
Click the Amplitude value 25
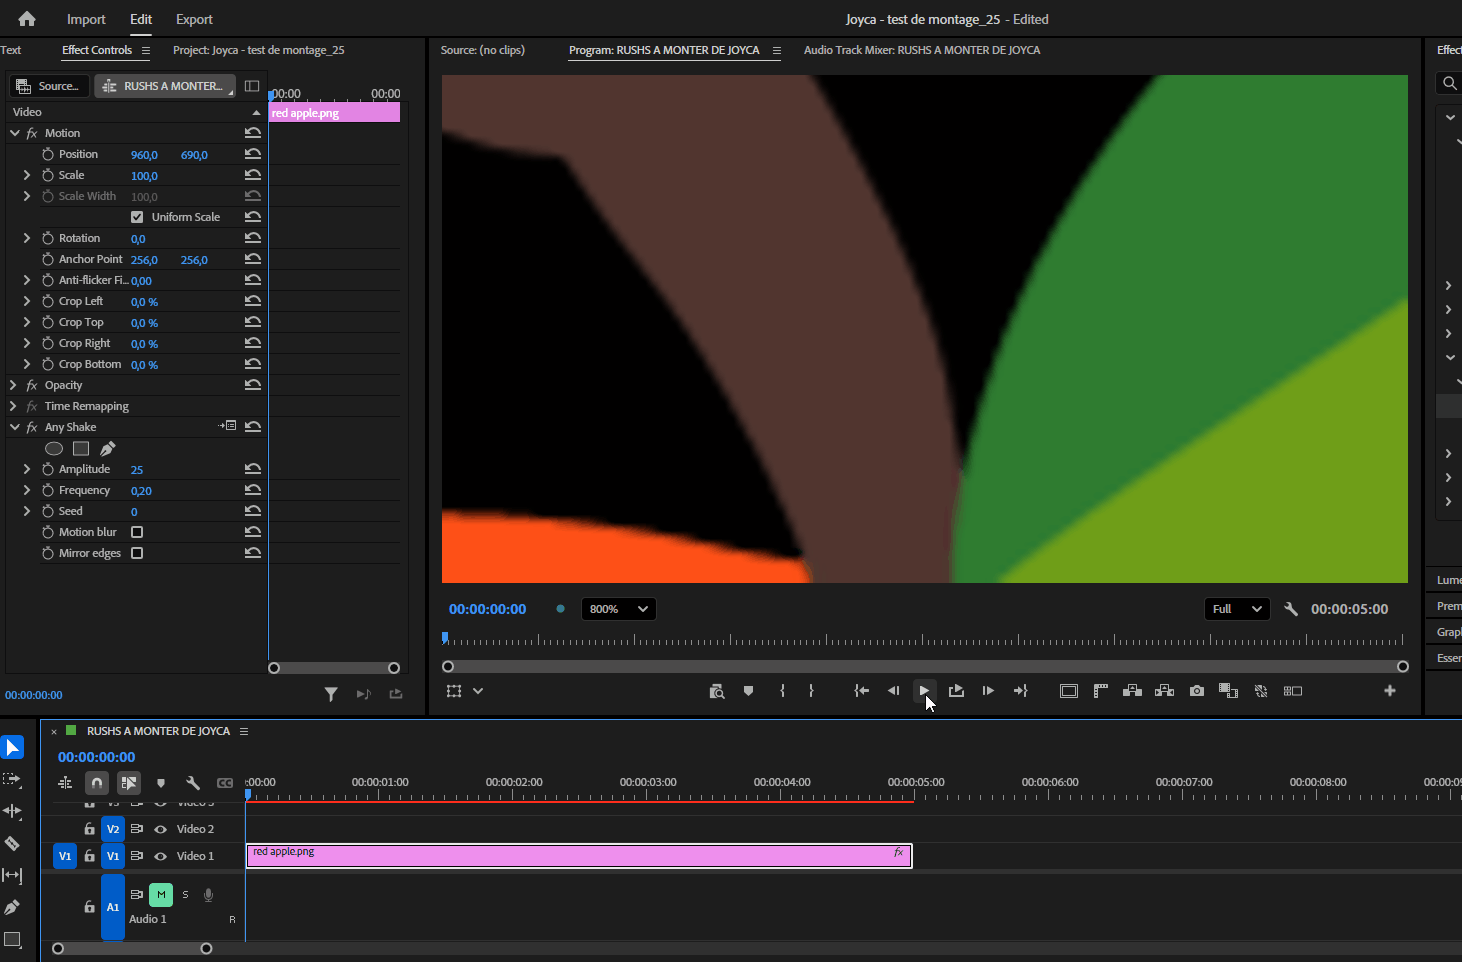137,470
